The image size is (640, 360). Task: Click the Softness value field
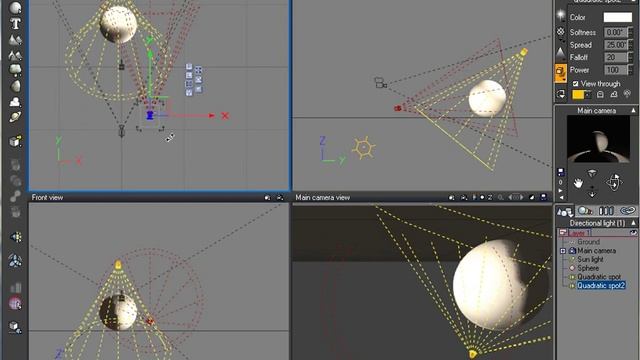615,32
